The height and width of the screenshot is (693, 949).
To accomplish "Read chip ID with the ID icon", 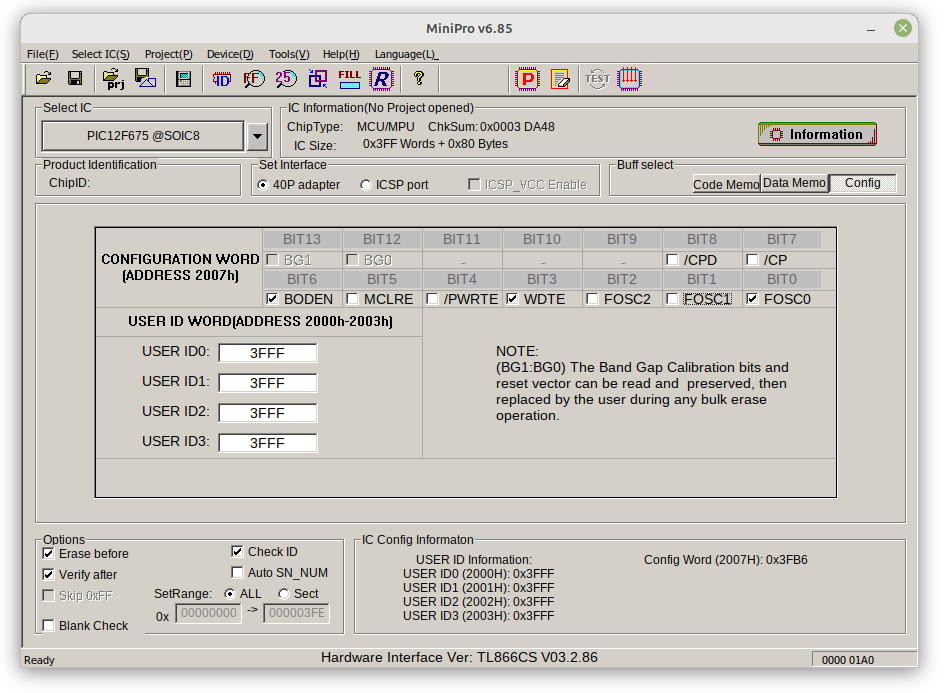I will pyautogui.click(x=222, y=79).
